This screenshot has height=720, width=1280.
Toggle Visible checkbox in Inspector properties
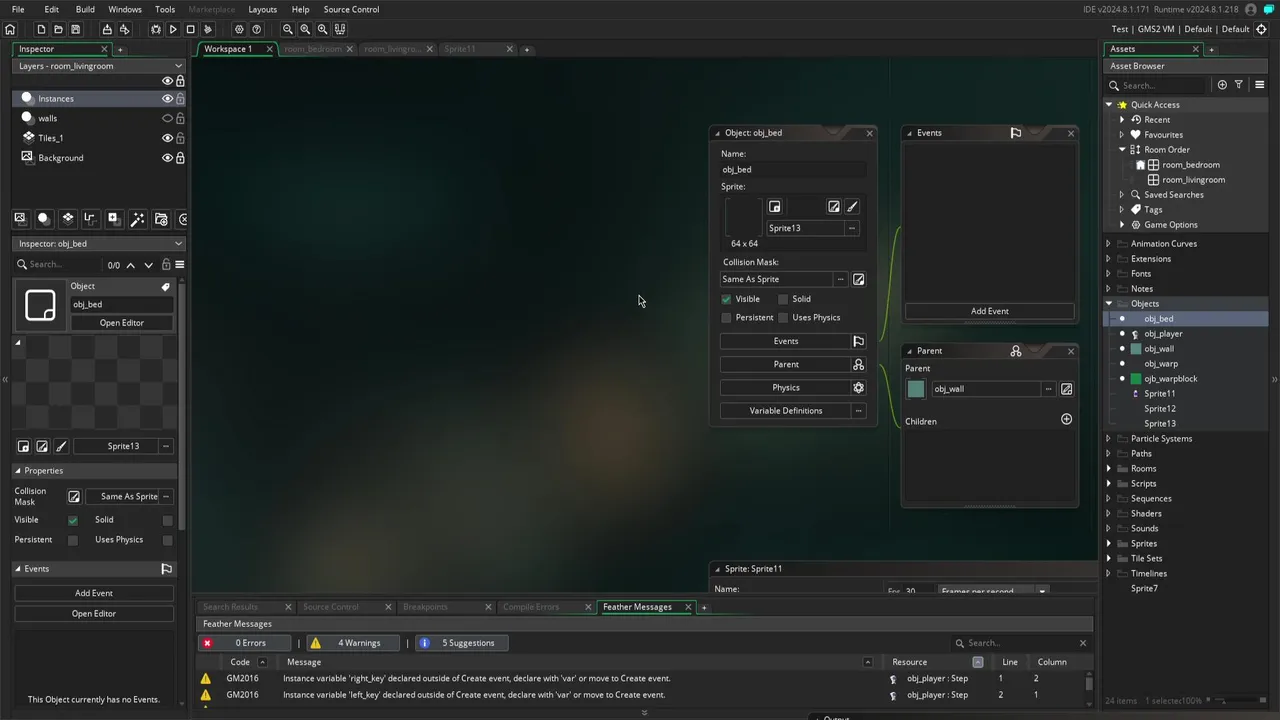pos(72,520)
